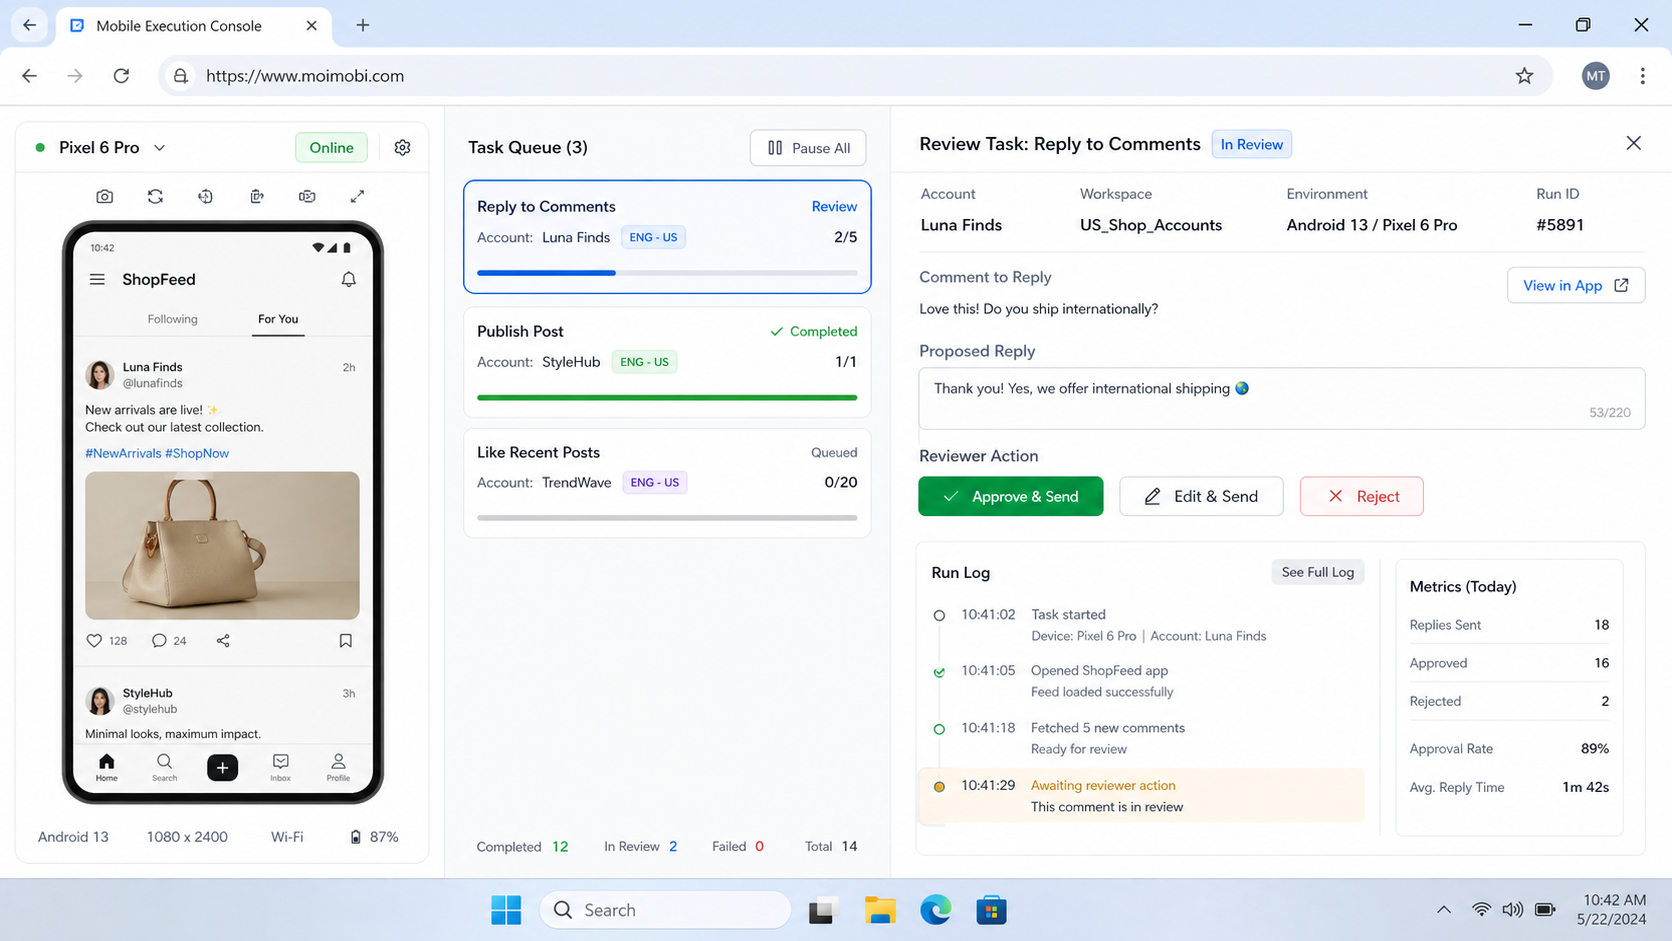Click the Online status badge
The image size is (1672, 941).
coord(331,148)
